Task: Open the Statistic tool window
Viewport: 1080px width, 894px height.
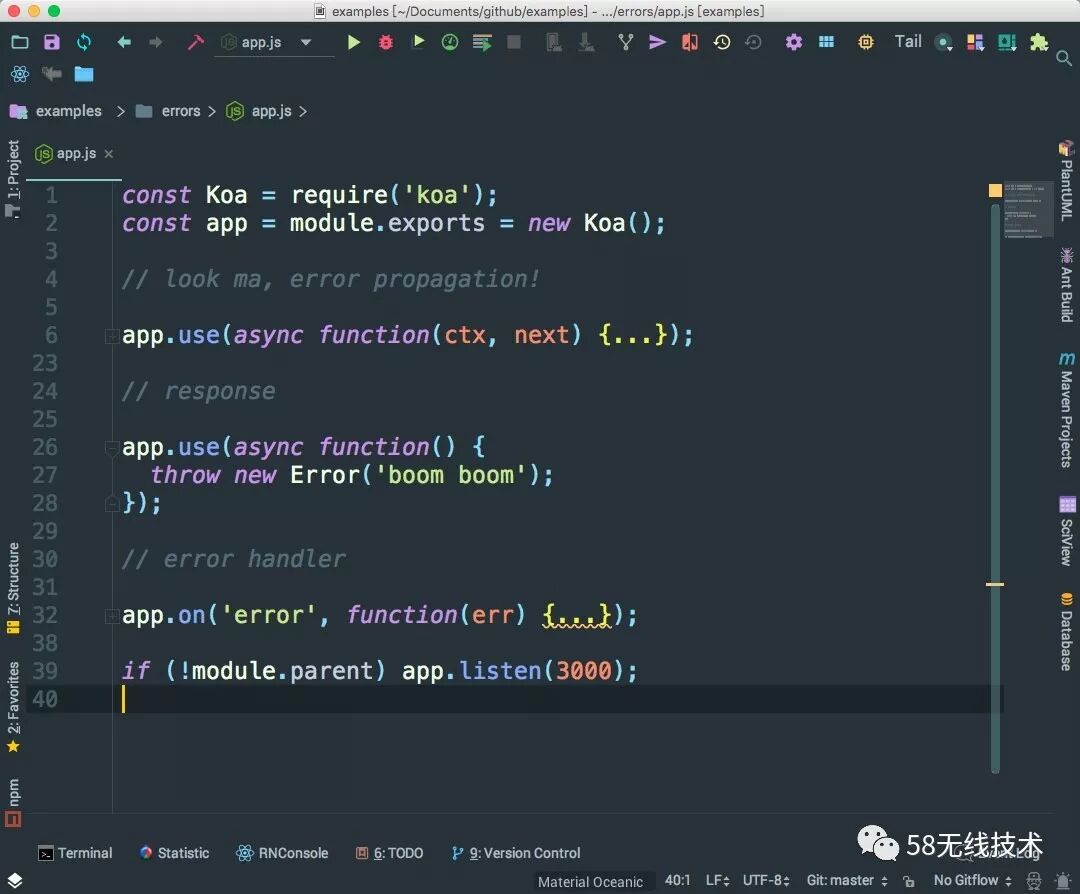Action: (x=174, y=853)
